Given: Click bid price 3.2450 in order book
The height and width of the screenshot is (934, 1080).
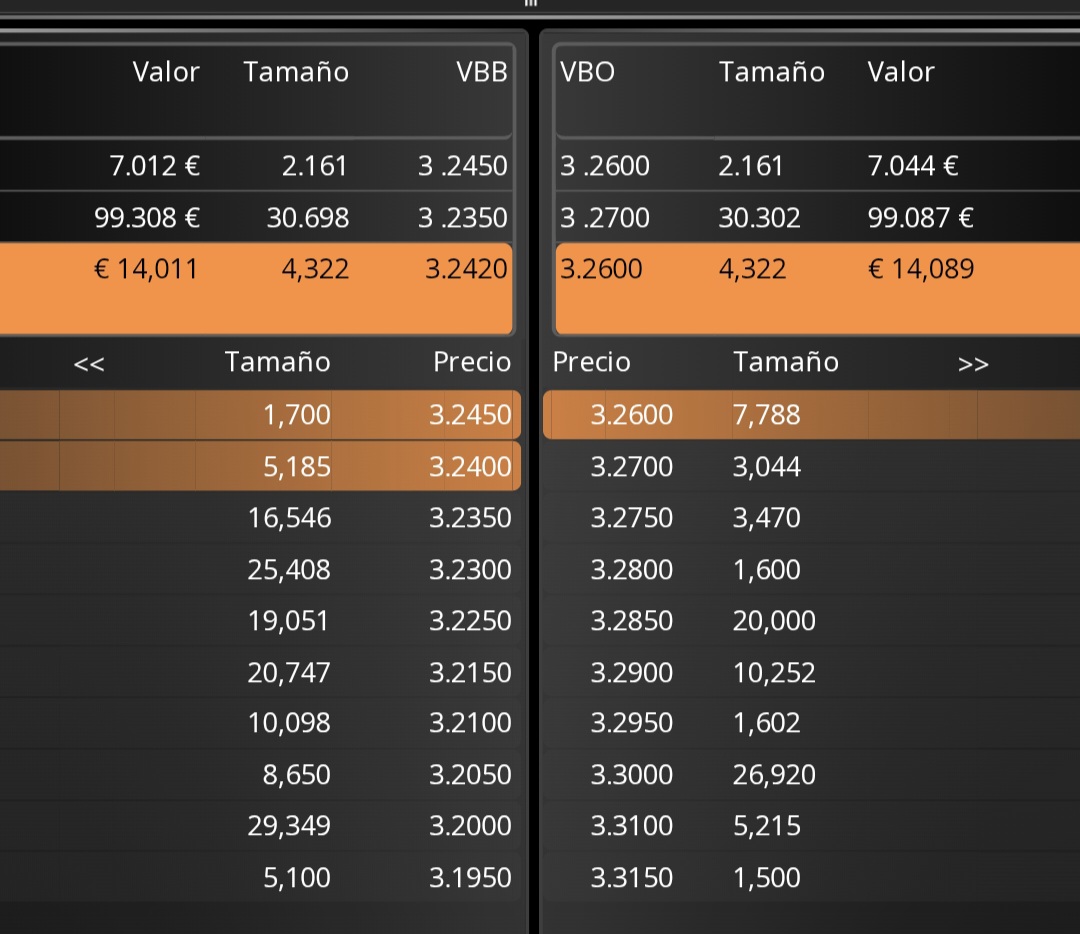Looking at the screenshot, I should coord(470,415).
